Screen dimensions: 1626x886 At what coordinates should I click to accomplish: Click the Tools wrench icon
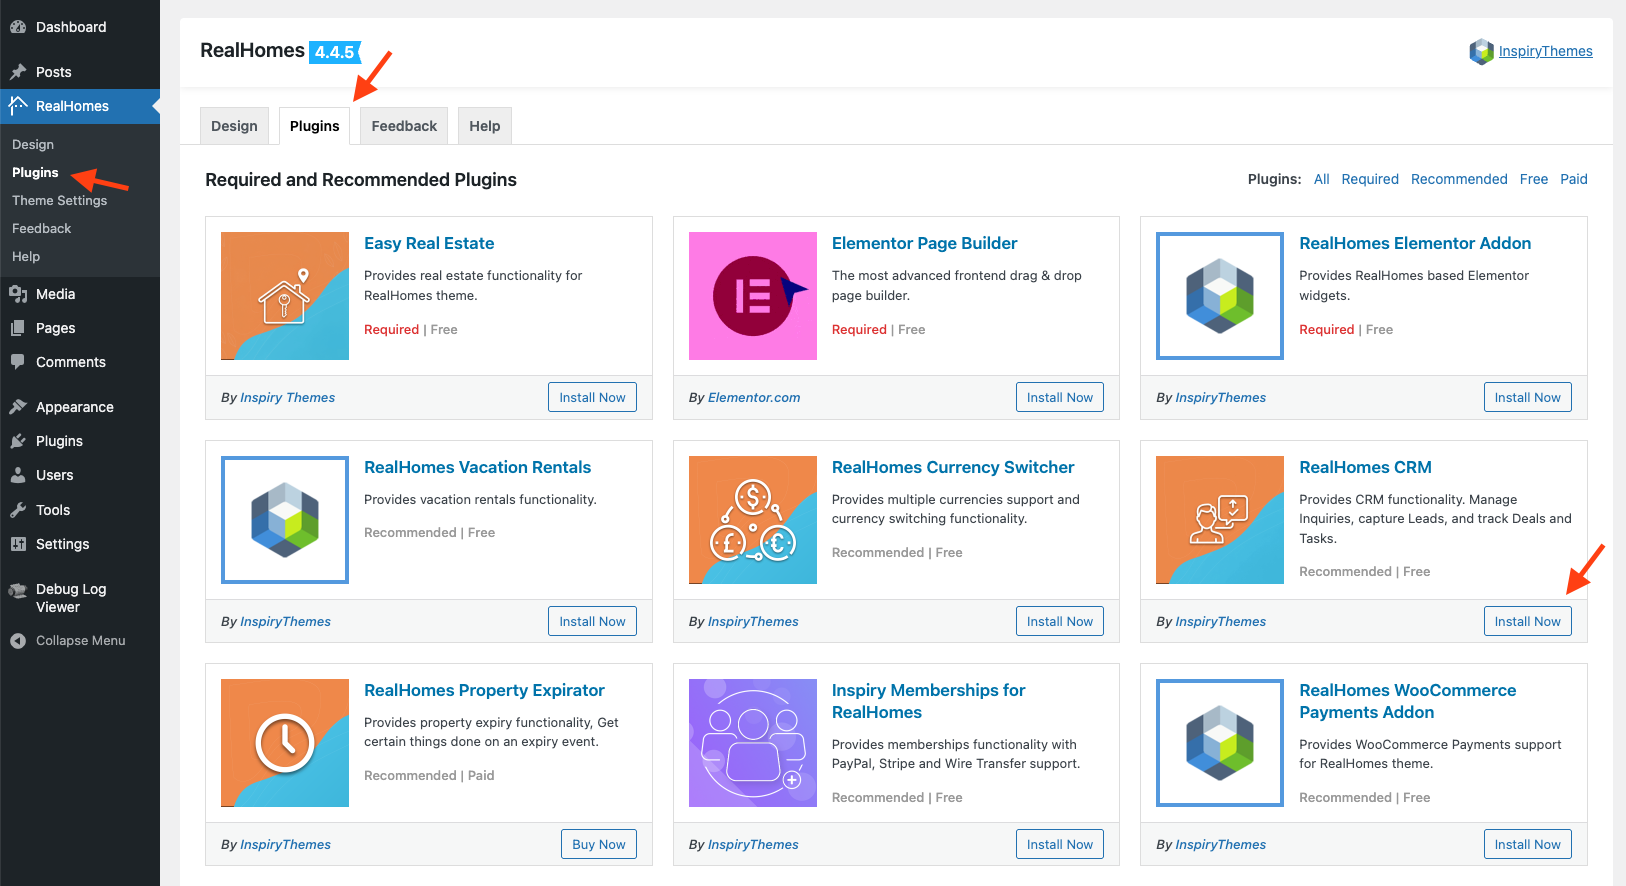(x=18, y=510)
